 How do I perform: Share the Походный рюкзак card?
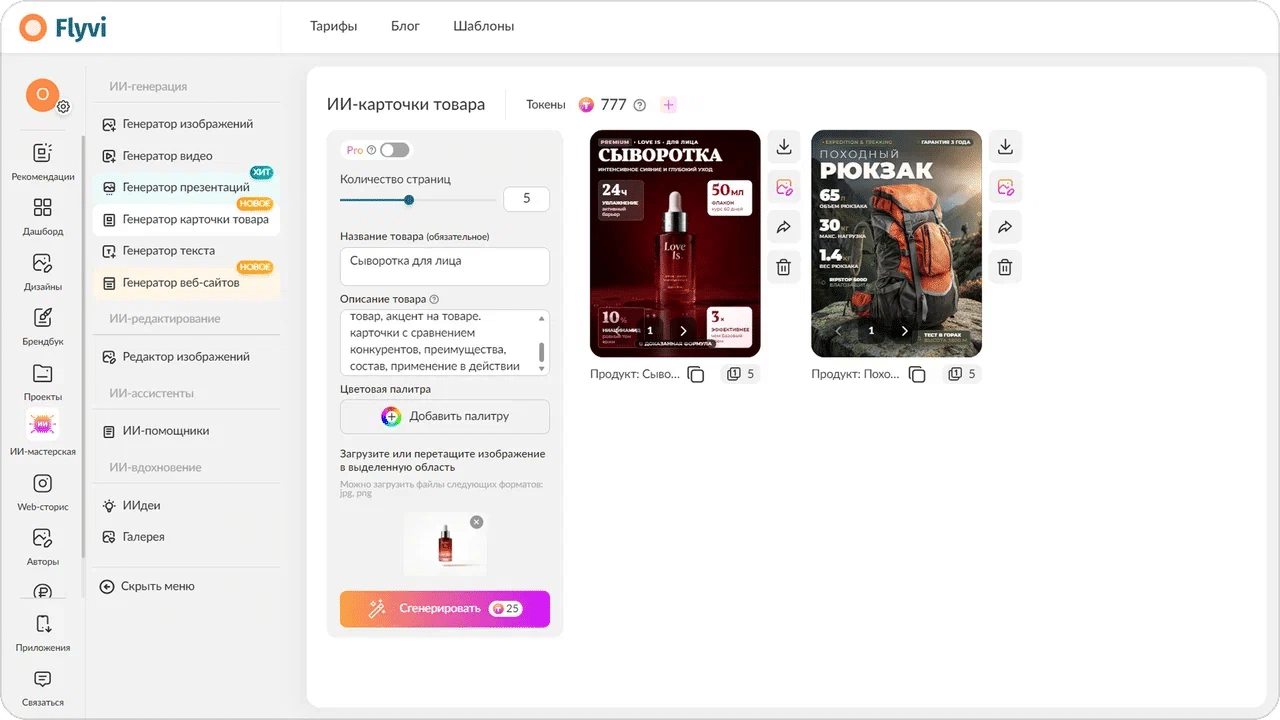(x=1005, y=227)
